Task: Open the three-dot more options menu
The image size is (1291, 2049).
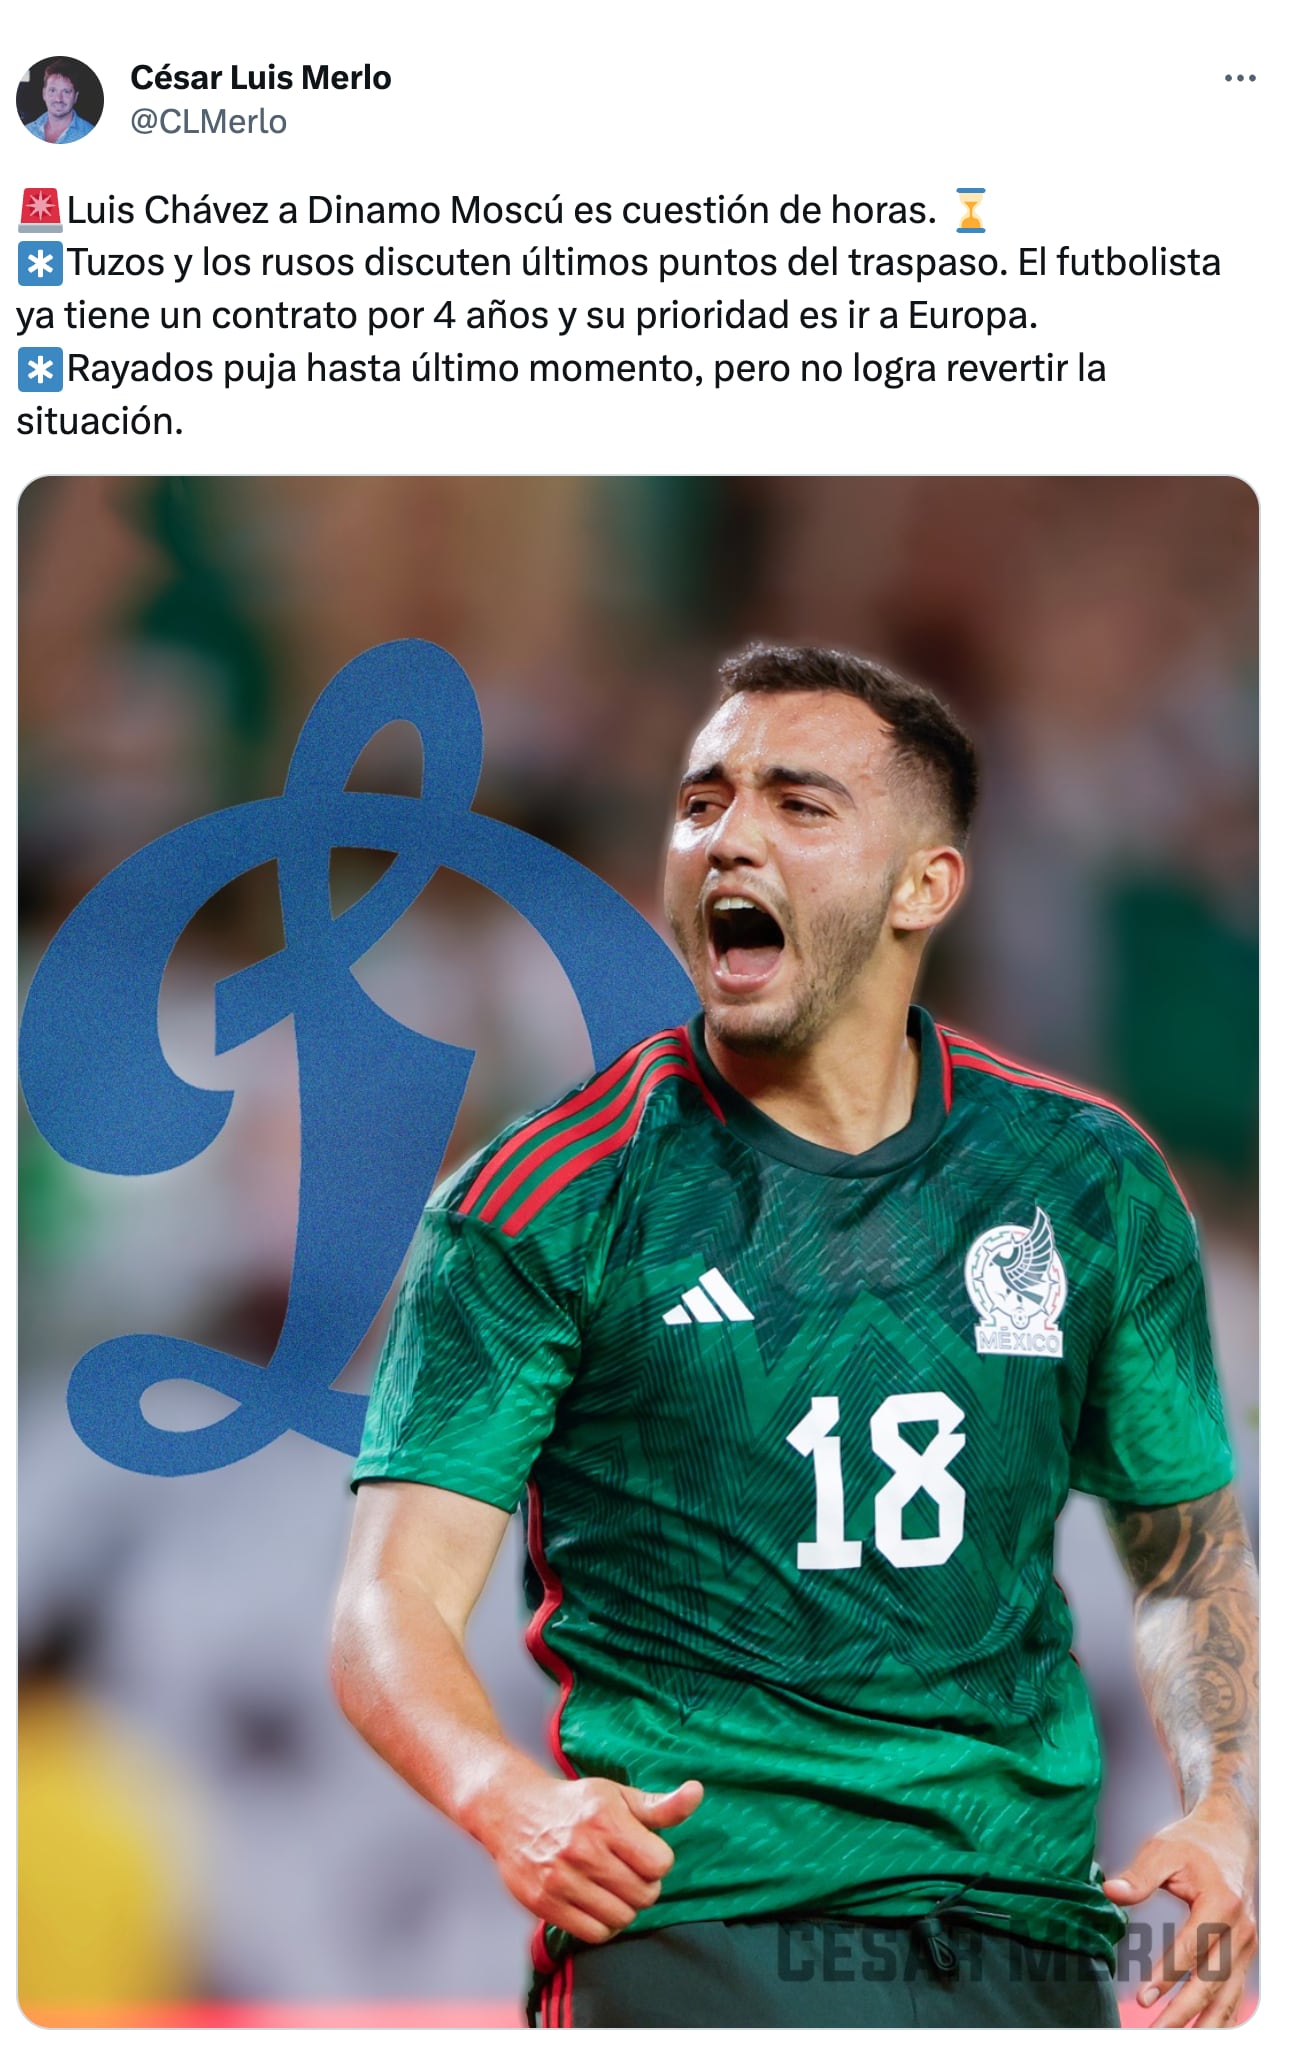Action: coord(1239,78)
